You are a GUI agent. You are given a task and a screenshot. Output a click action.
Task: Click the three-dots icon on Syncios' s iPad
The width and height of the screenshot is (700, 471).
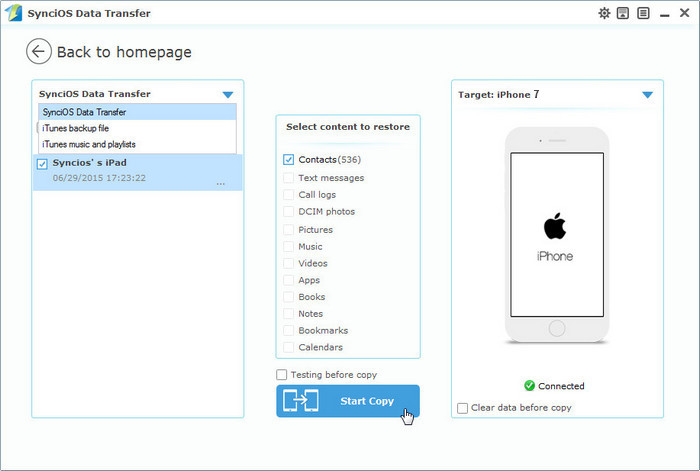(x=221, y=183)
